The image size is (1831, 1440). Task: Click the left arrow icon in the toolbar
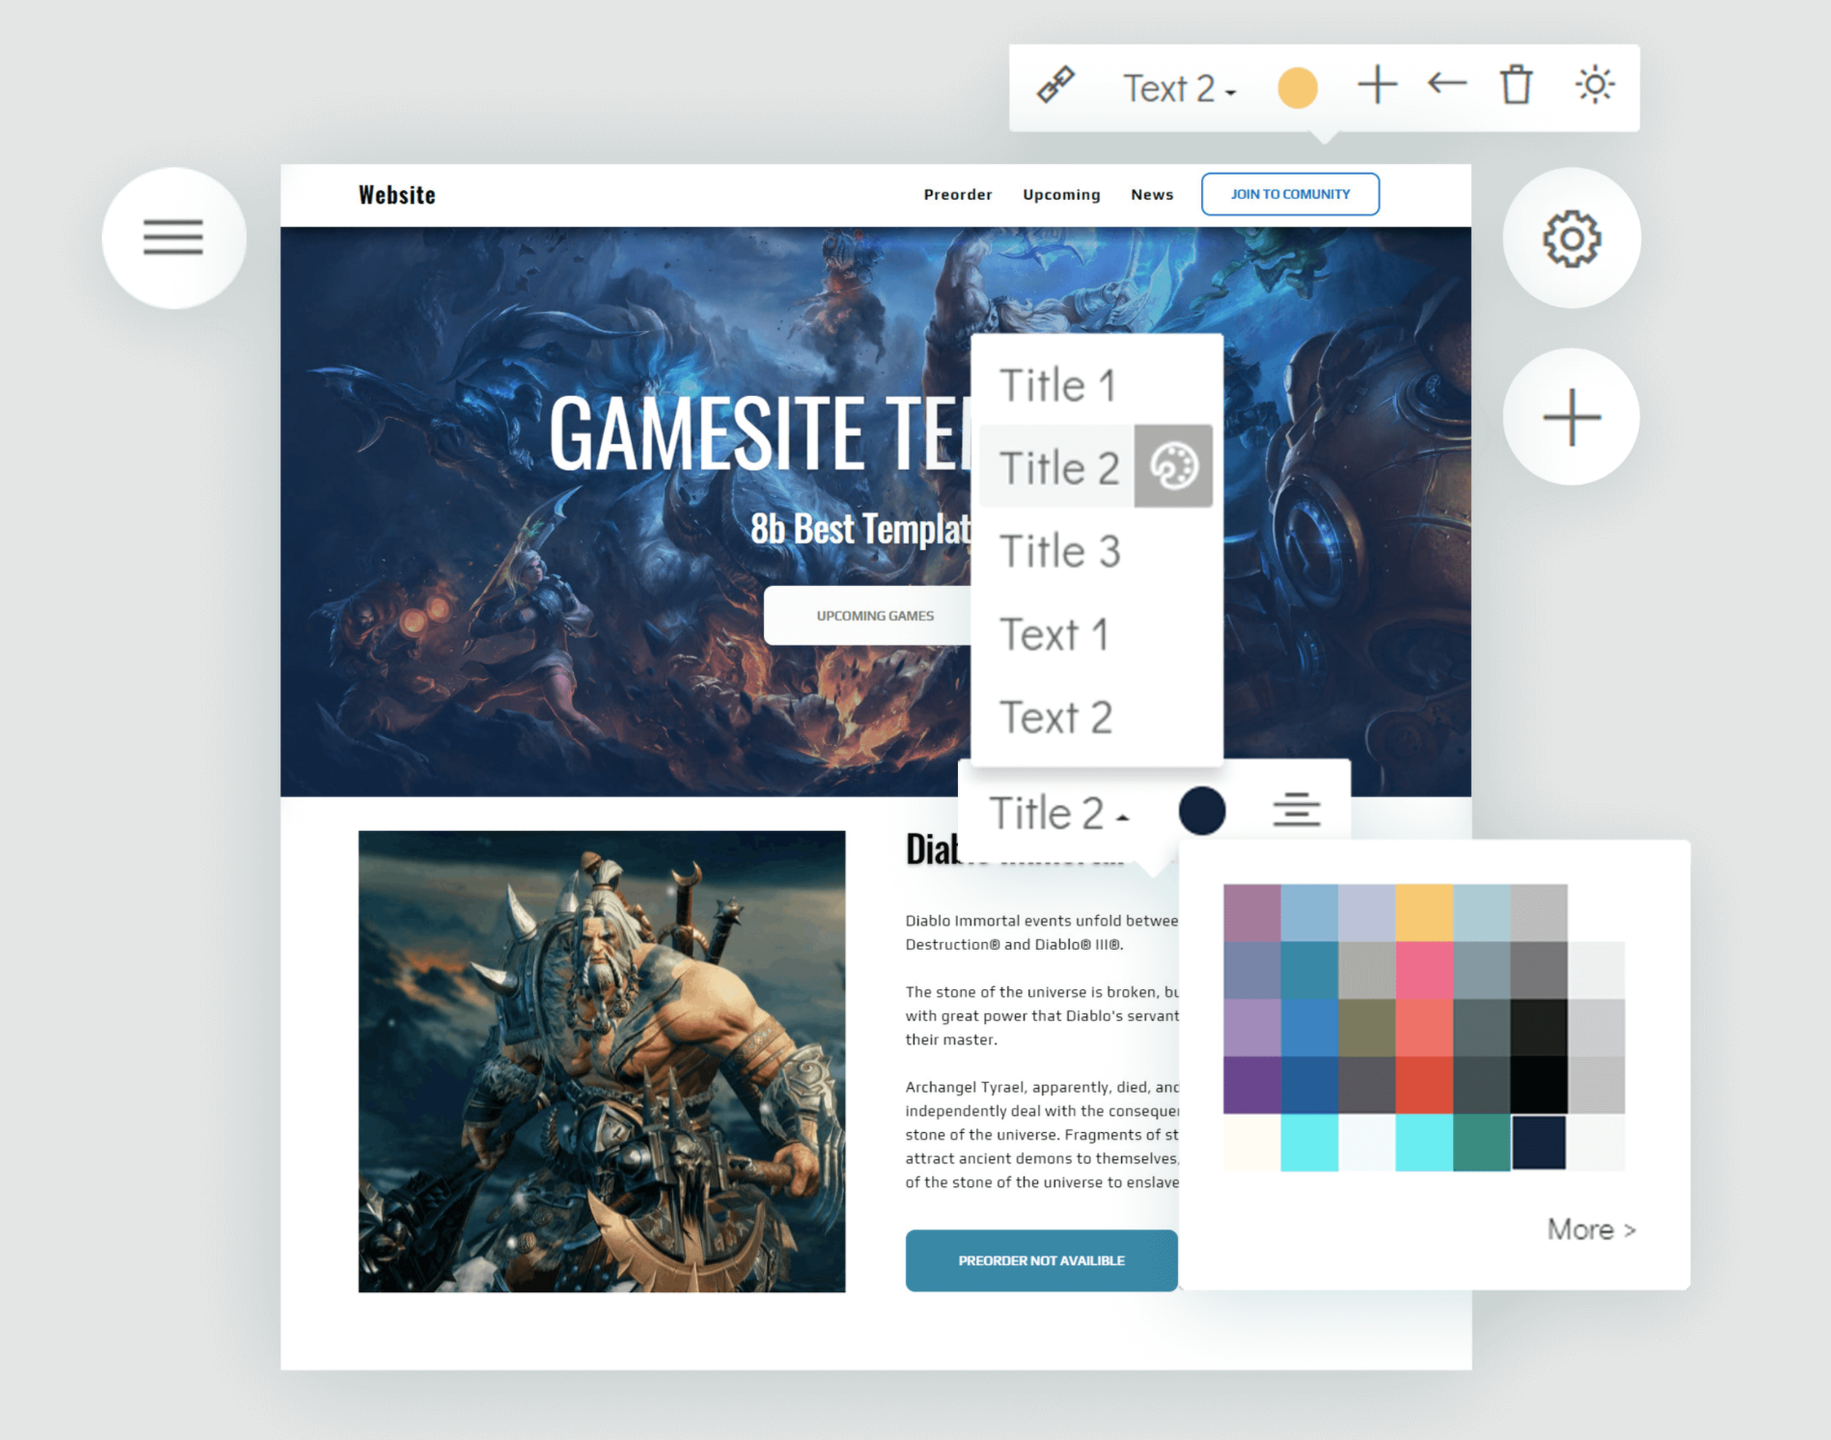pyautogui.click(x=1446, y=83)
